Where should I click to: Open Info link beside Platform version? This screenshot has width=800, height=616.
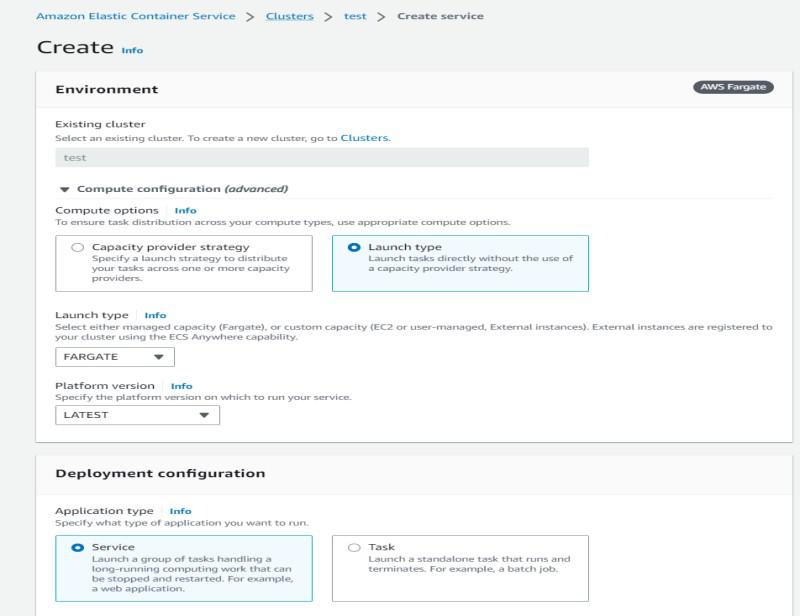tap(181, 386)
